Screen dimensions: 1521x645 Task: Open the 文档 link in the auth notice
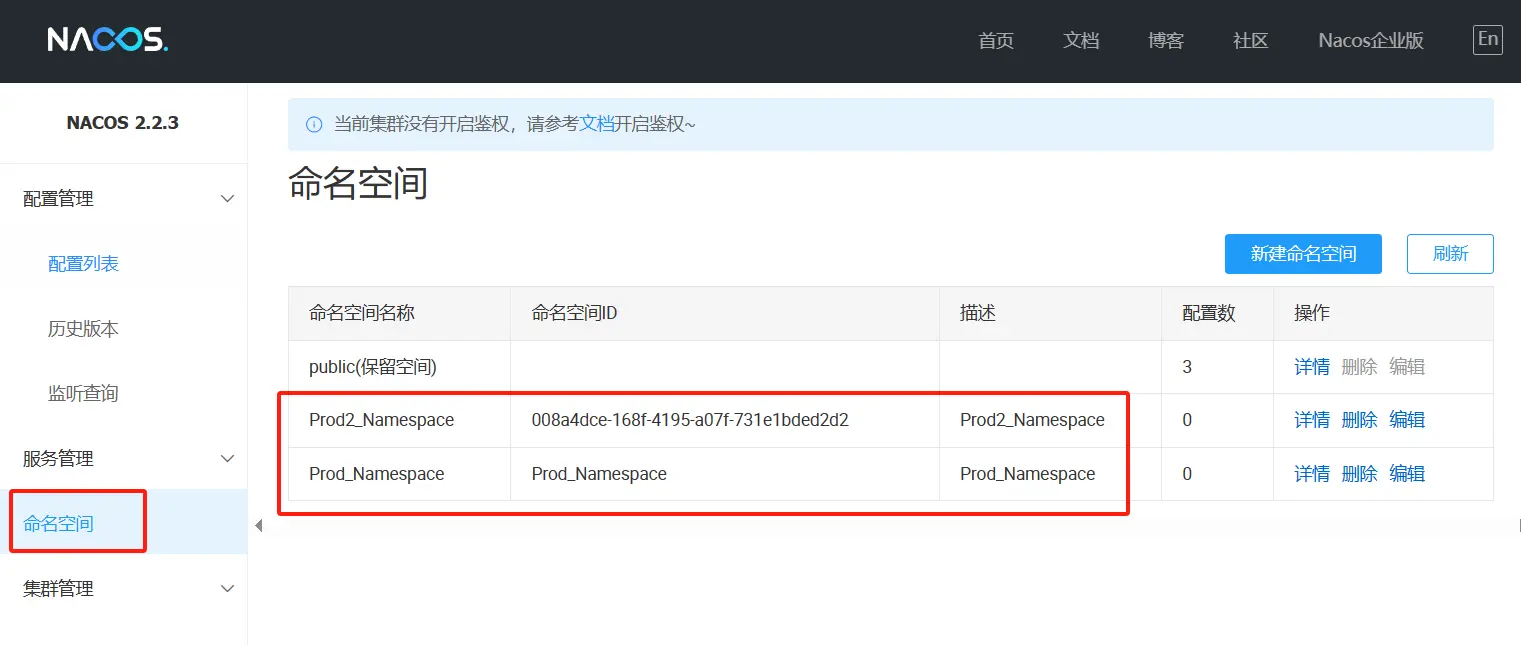click(597, 124)
